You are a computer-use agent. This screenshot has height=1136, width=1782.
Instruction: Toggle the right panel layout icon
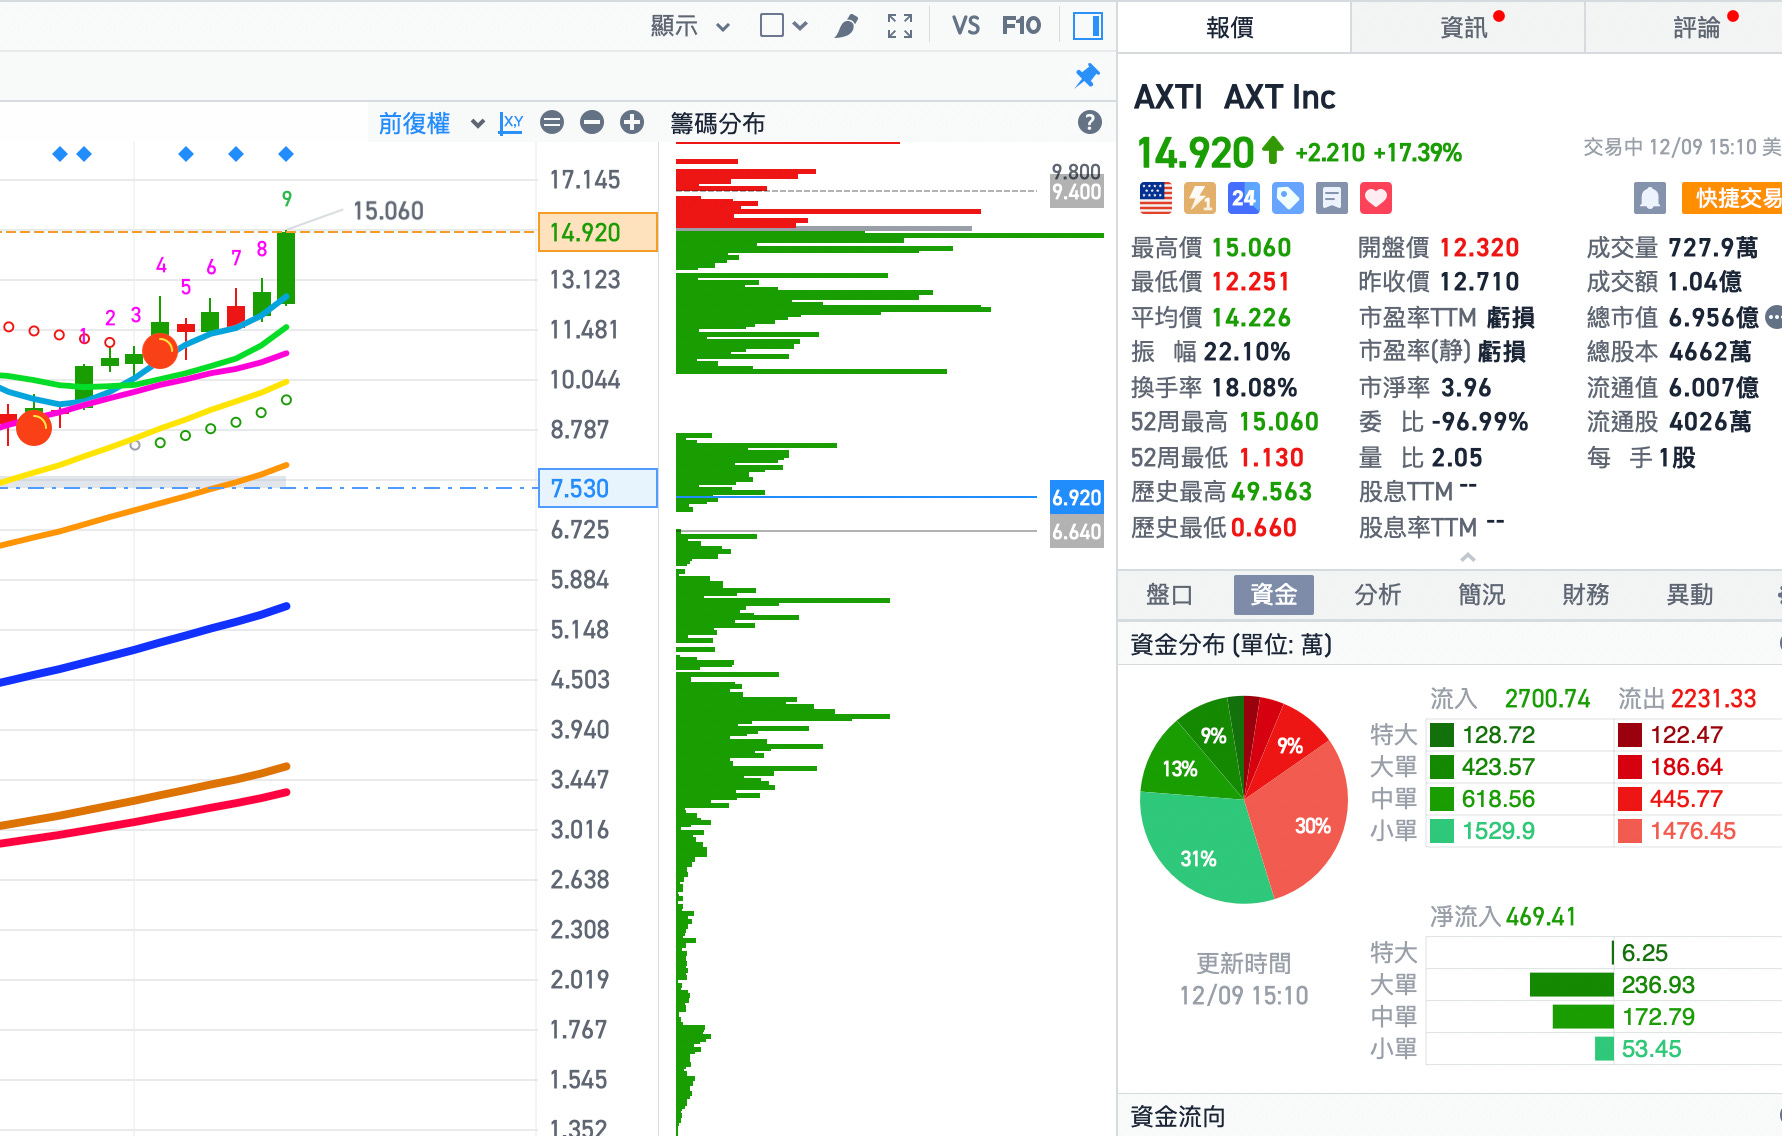point(1087,25)
